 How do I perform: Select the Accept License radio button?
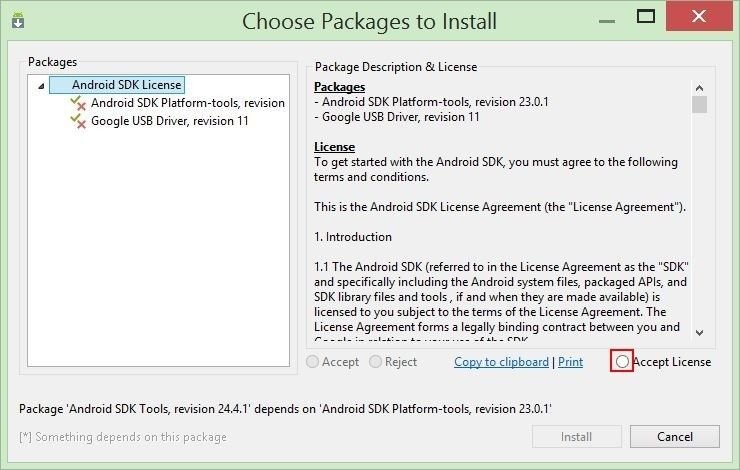622,361
